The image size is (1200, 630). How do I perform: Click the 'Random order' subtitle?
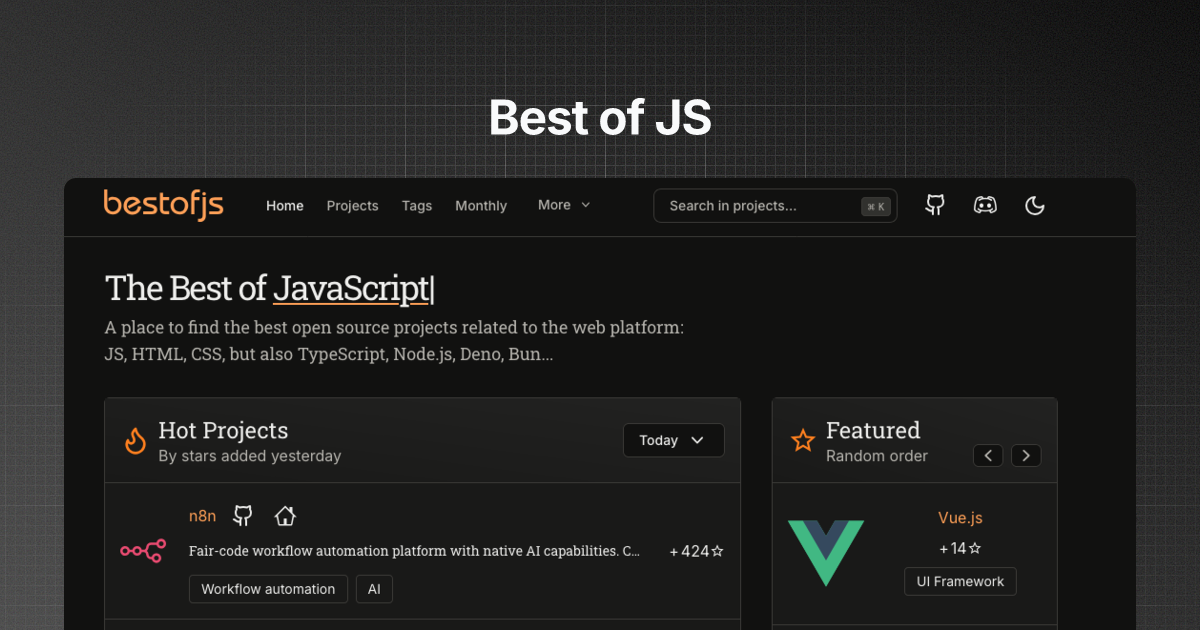pyautogui.click(x=877, y=456)
